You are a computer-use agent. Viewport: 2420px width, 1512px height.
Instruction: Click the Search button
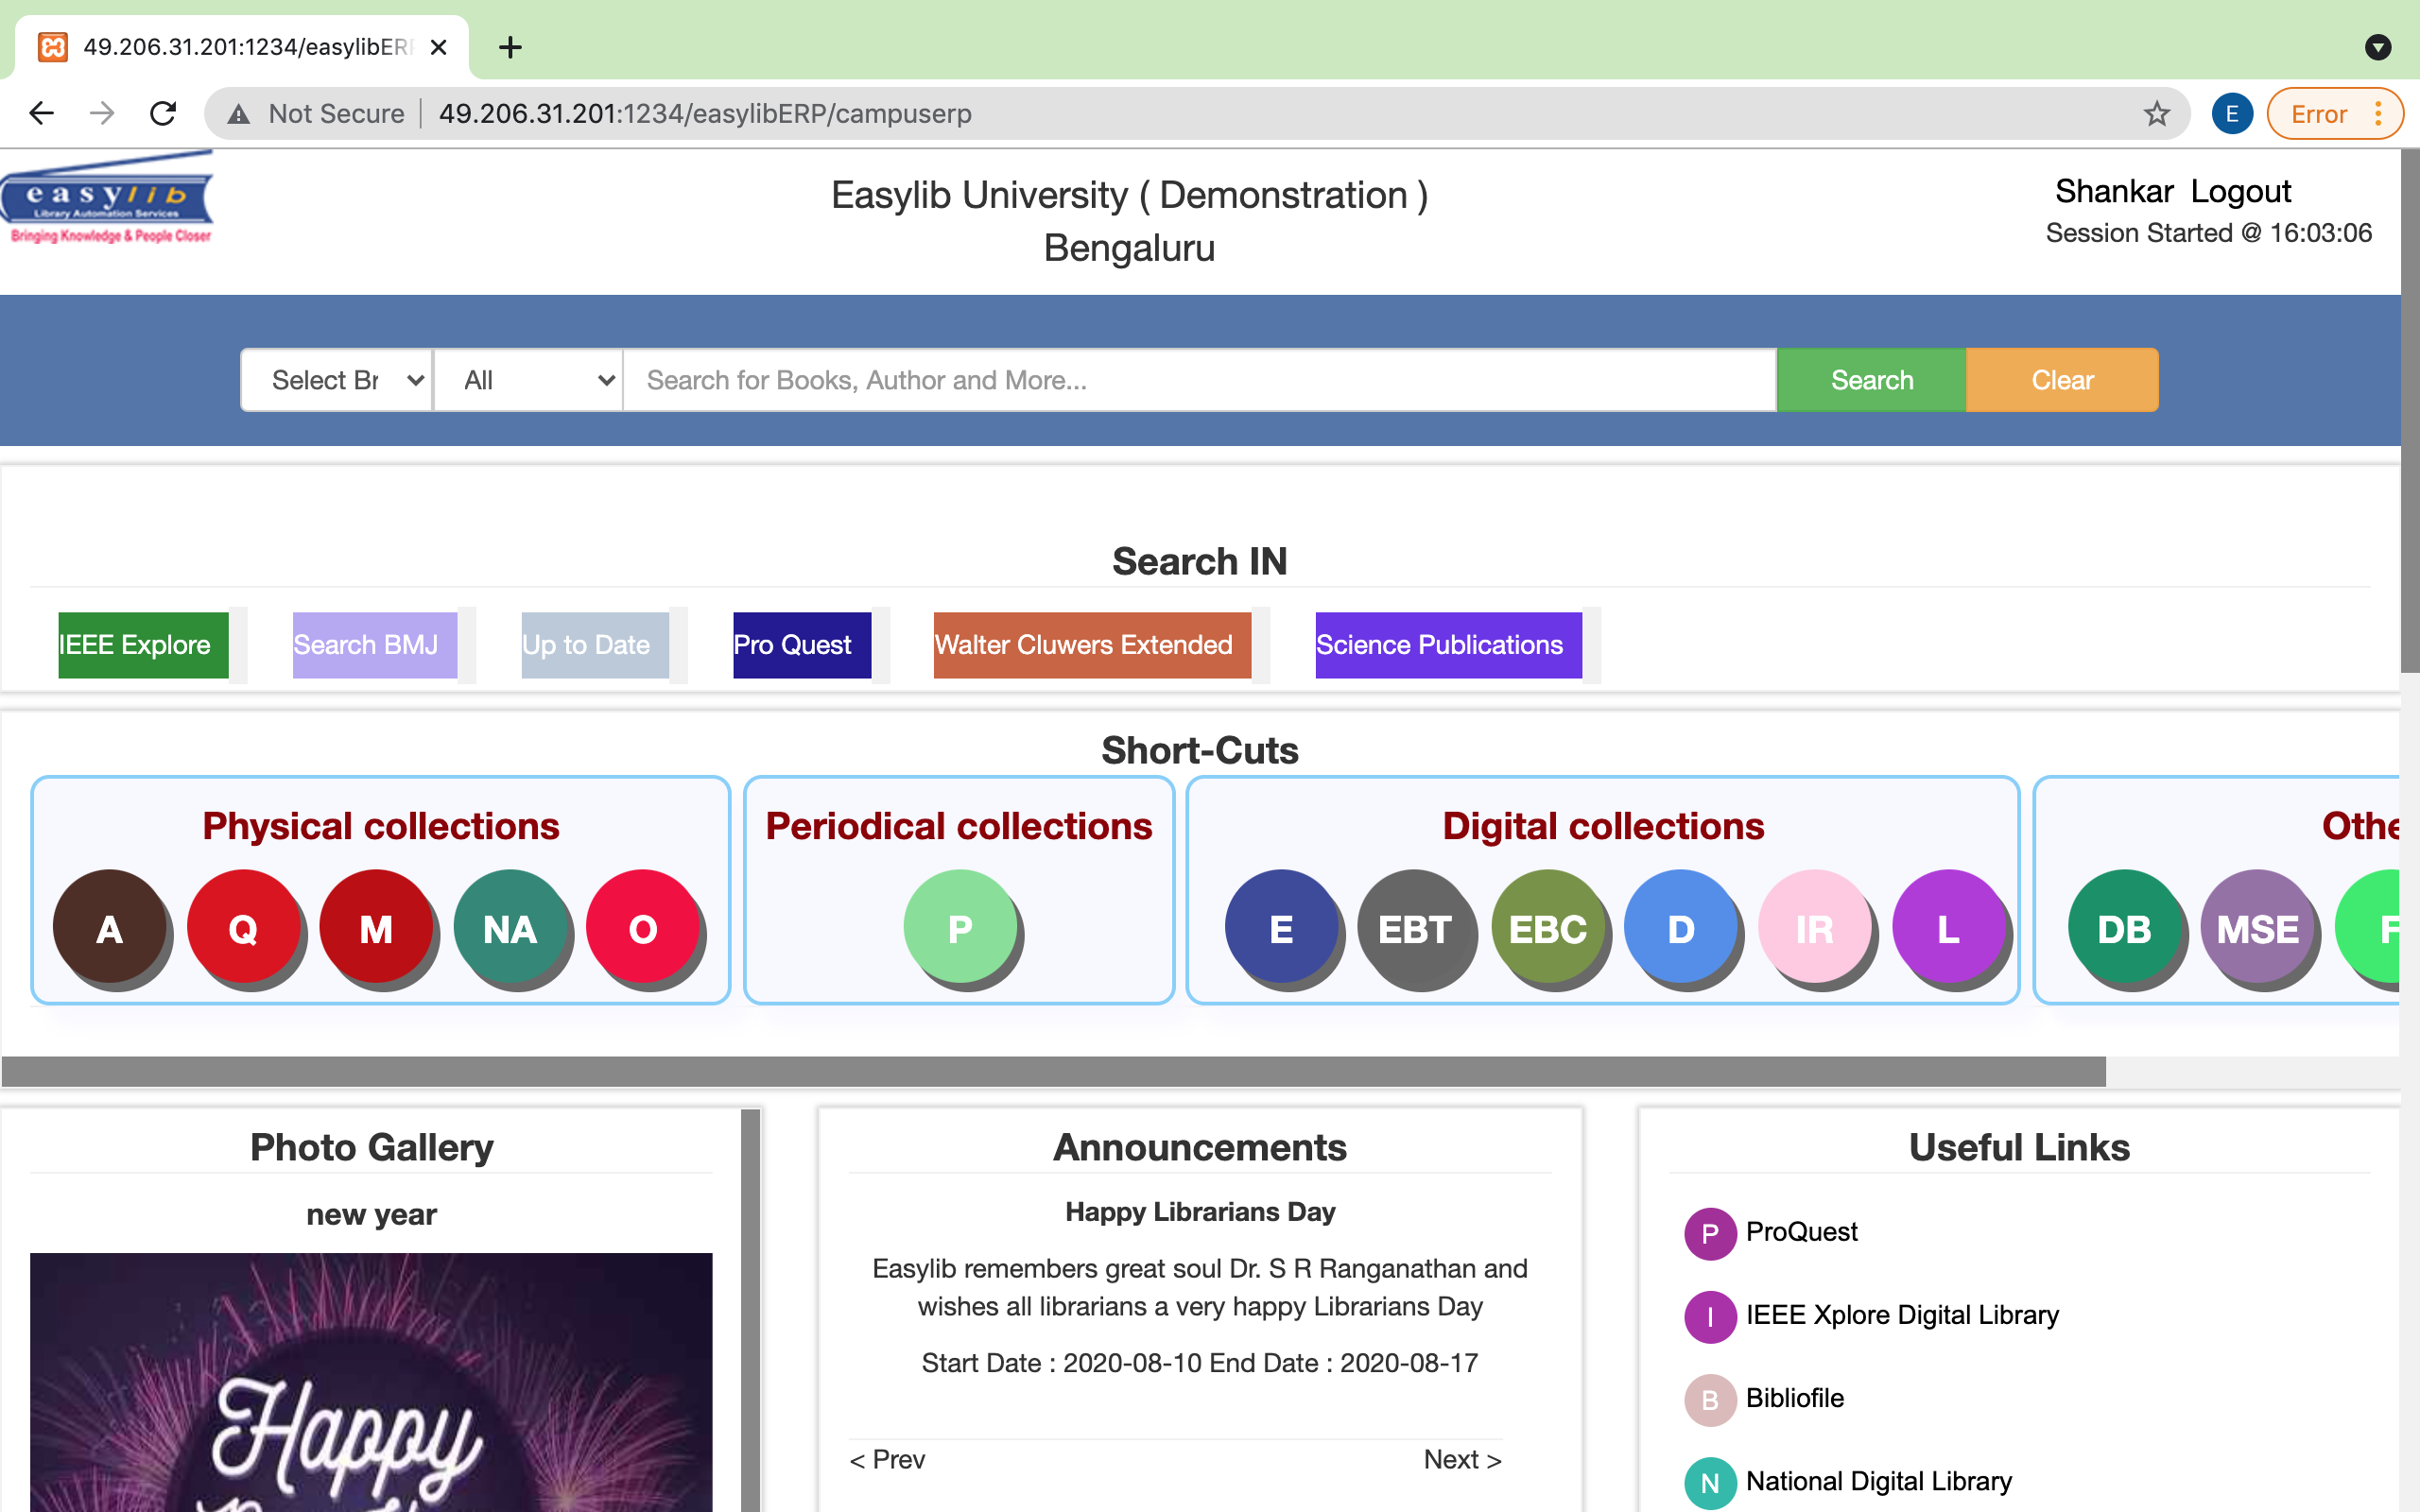click(1871, 380)
